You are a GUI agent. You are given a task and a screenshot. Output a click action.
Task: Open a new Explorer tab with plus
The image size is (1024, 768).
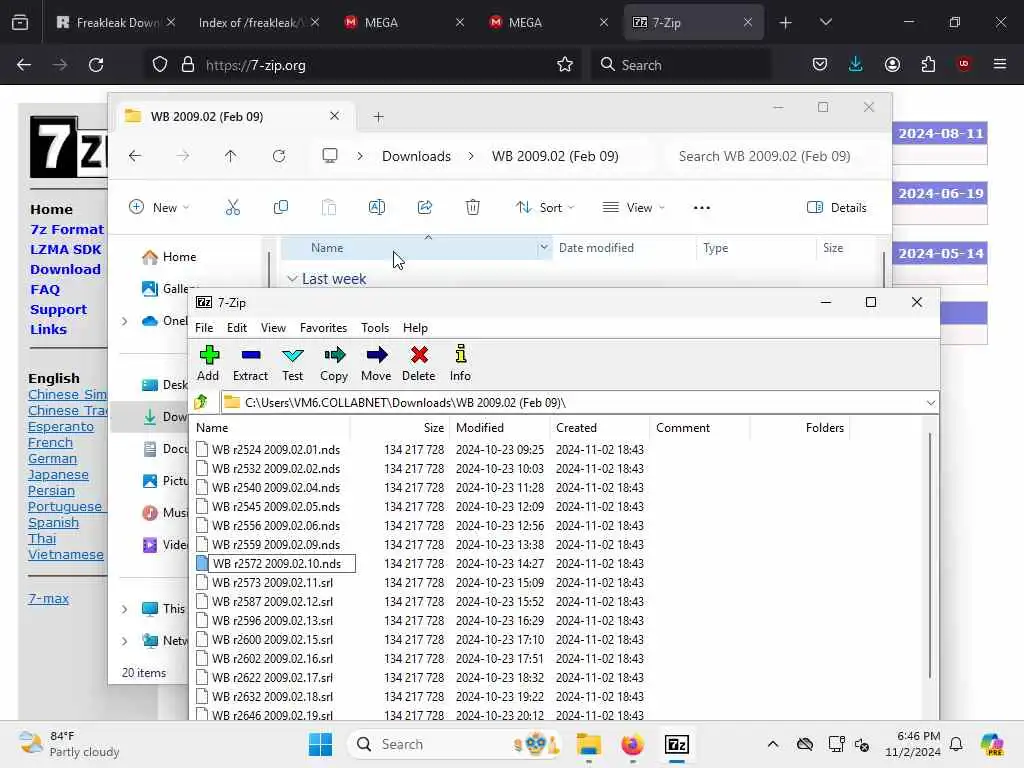coord(378,117)
